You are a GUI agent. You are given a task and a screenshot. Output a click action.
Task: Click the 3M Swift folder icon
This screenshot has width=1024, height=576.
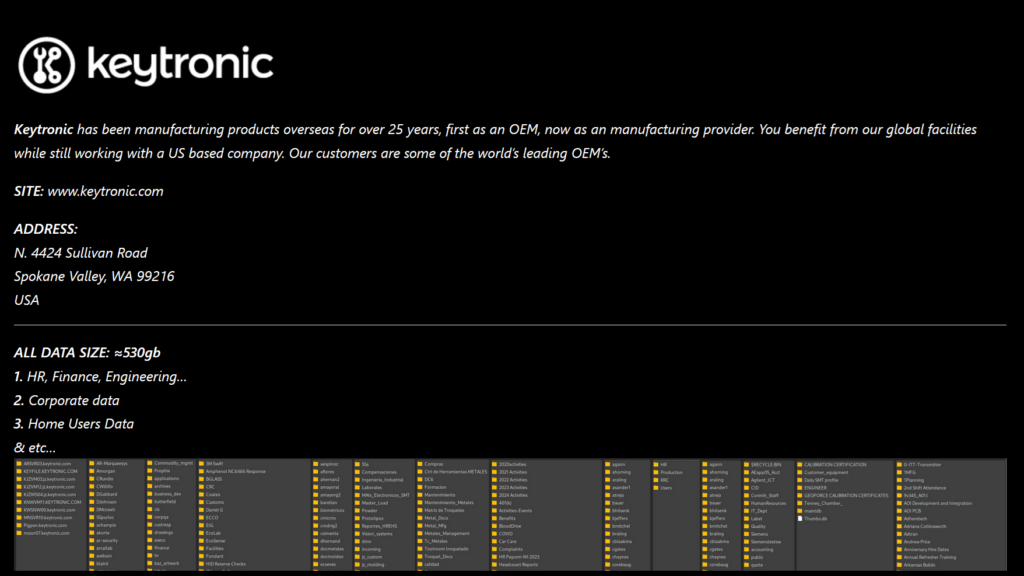(x=201, y=465)
